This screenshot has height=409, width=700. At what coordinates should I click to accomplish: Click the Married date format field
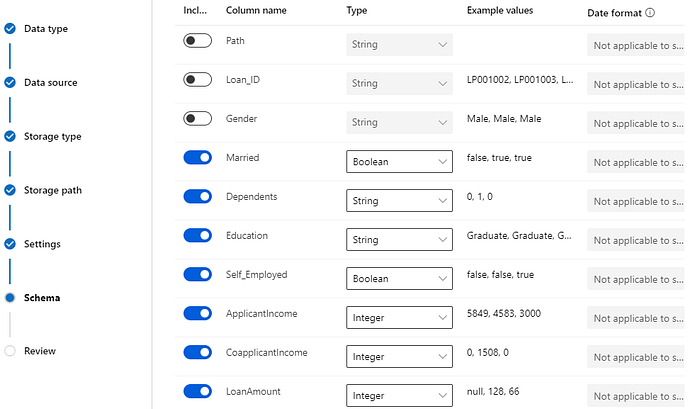(x=637, y=162)
